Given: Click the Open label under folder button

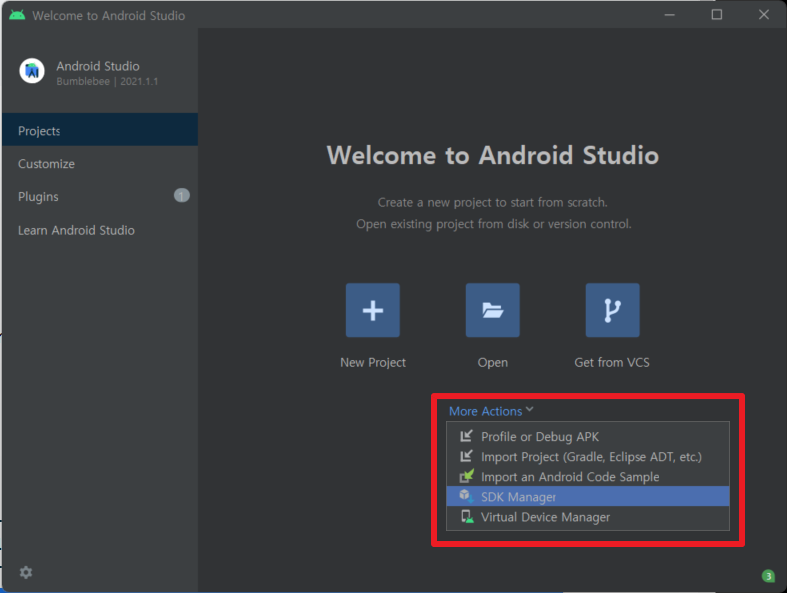Looking at the screenshot, I should pyautogui.click(x=492, y=363).
